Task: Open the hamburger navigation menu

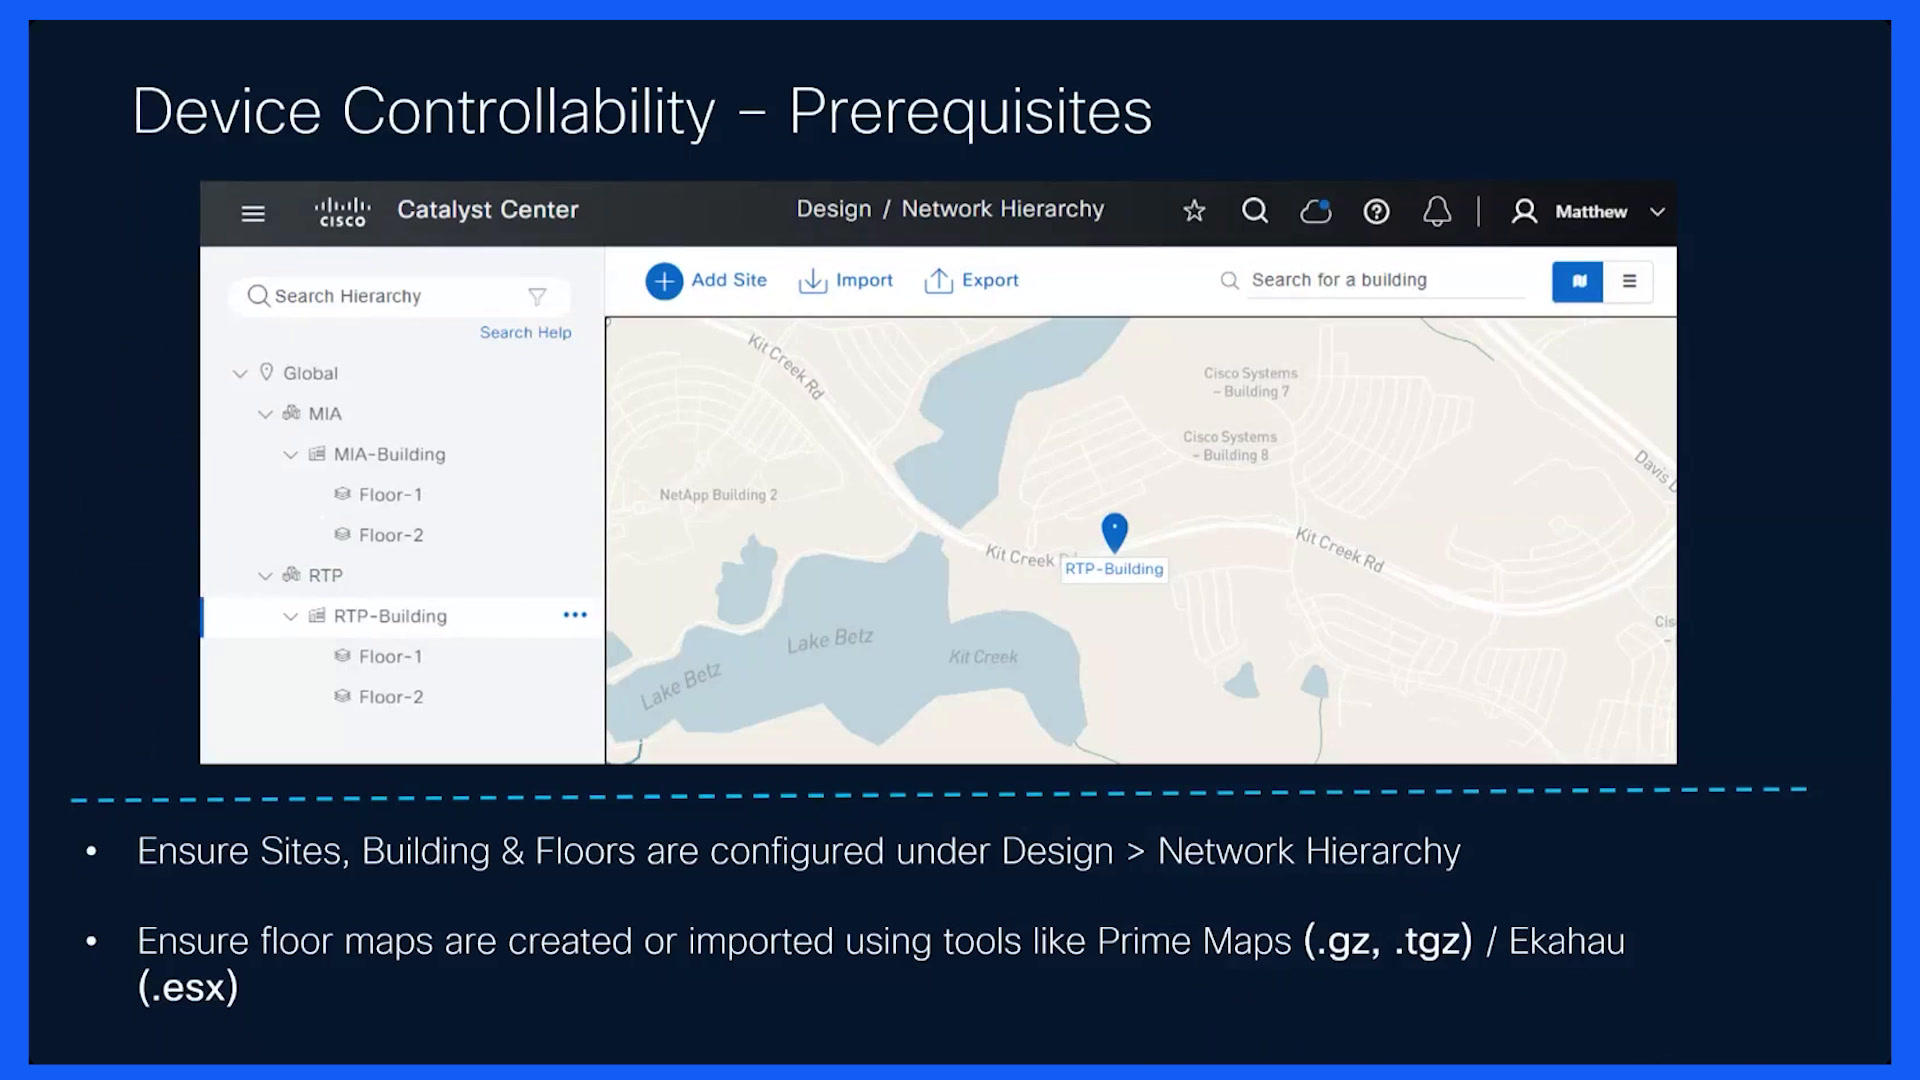Action: (x=253, y=213)
